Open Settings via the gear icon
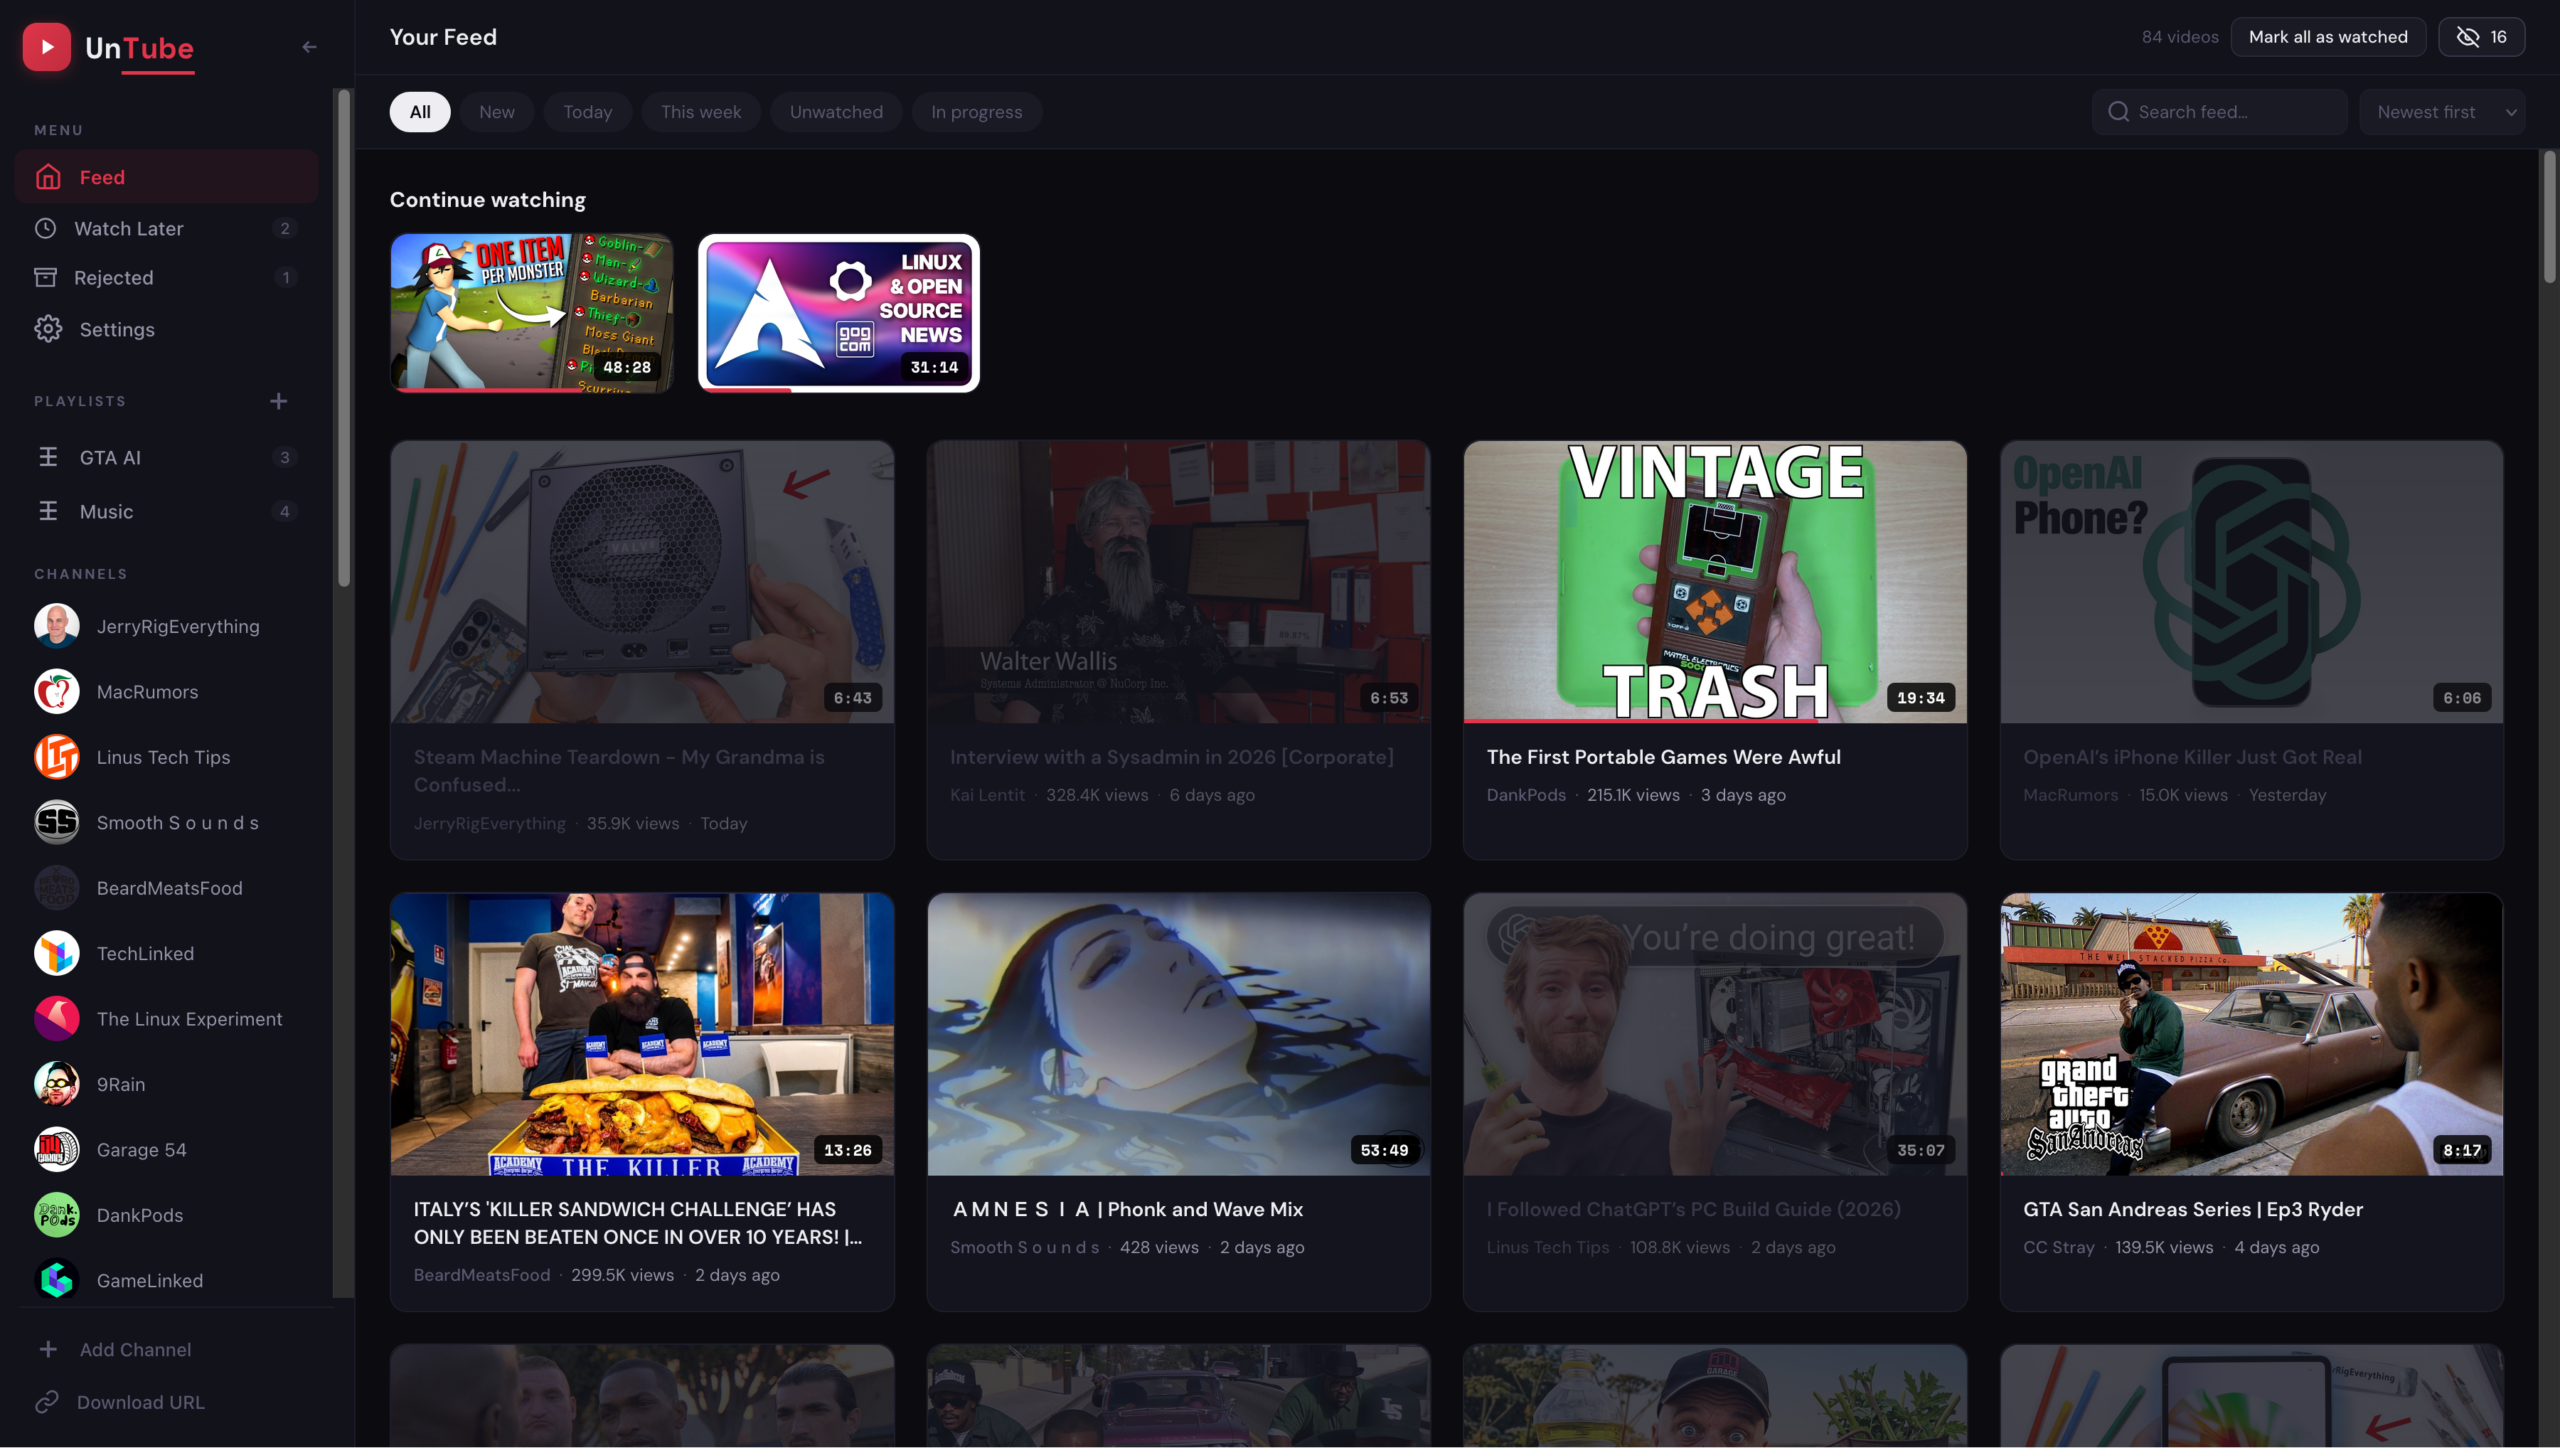Screen dimensions: 2560x1448 pos(48,329)
